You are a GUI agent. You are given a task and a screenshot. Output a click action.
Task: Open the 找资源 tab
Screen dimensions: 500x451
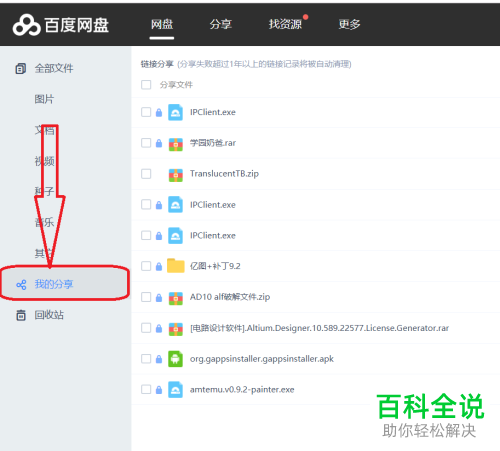click(x=285, y=24)
